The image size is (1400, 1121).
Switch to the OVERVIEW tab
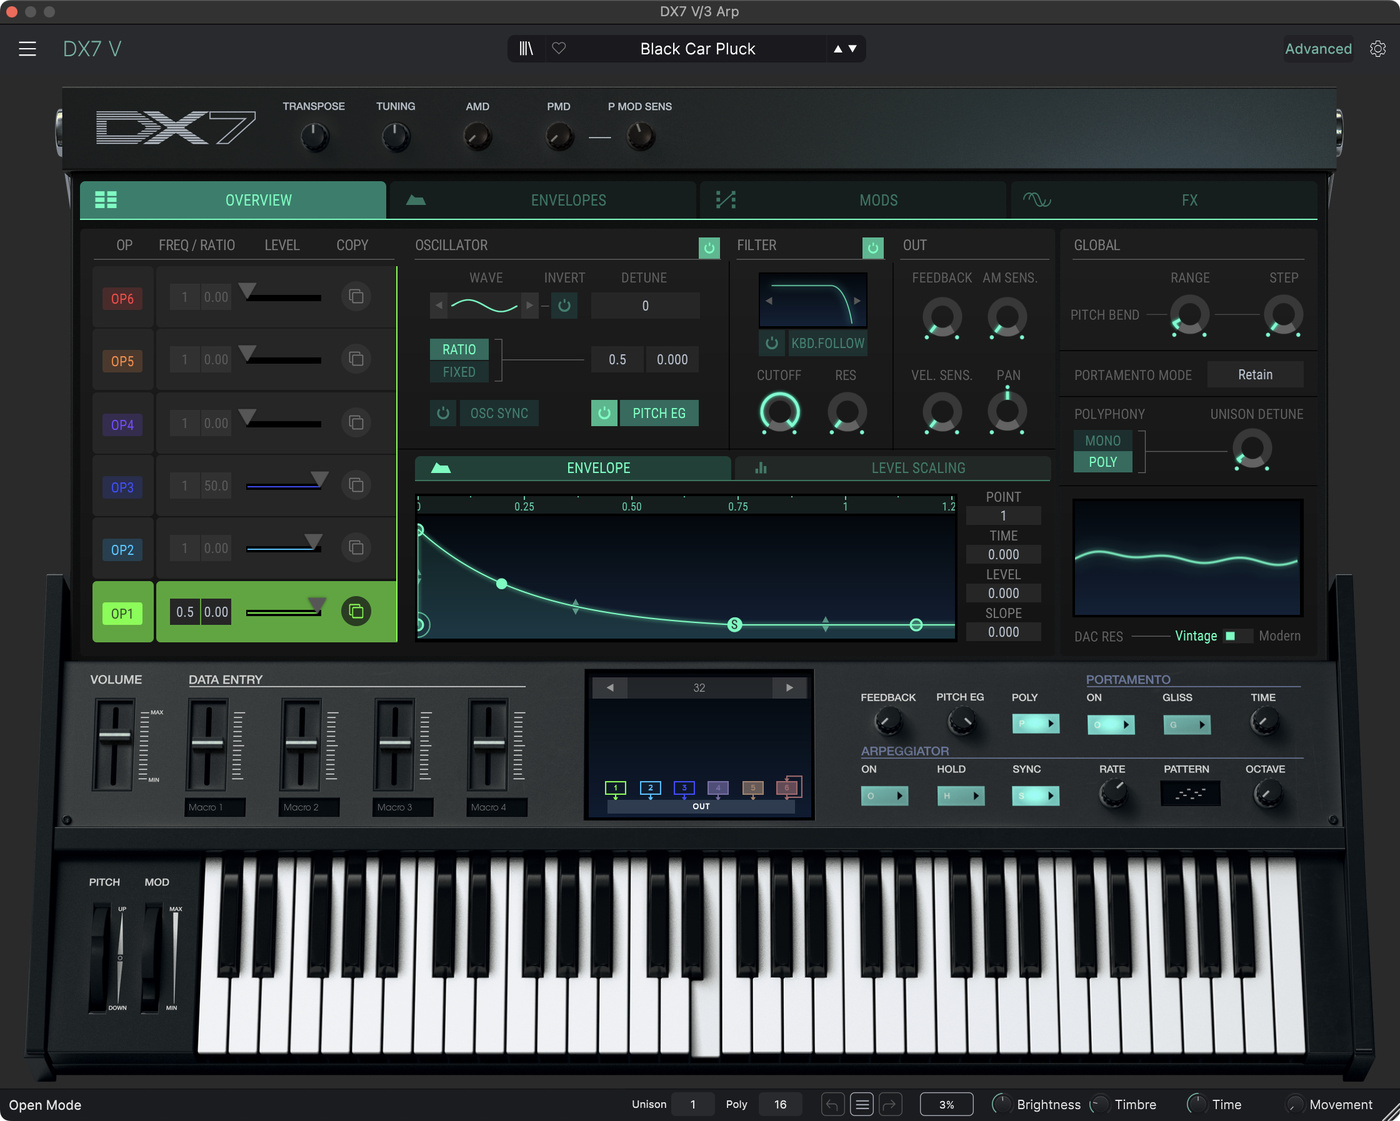click(233, 200)
